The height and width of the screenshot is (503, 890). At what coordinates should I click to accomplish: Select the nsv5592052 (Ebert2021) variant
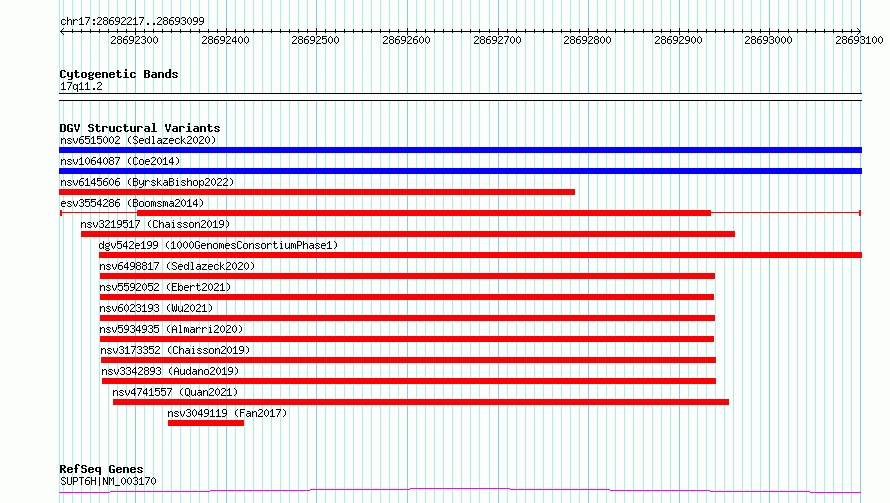tap(165, 287)
